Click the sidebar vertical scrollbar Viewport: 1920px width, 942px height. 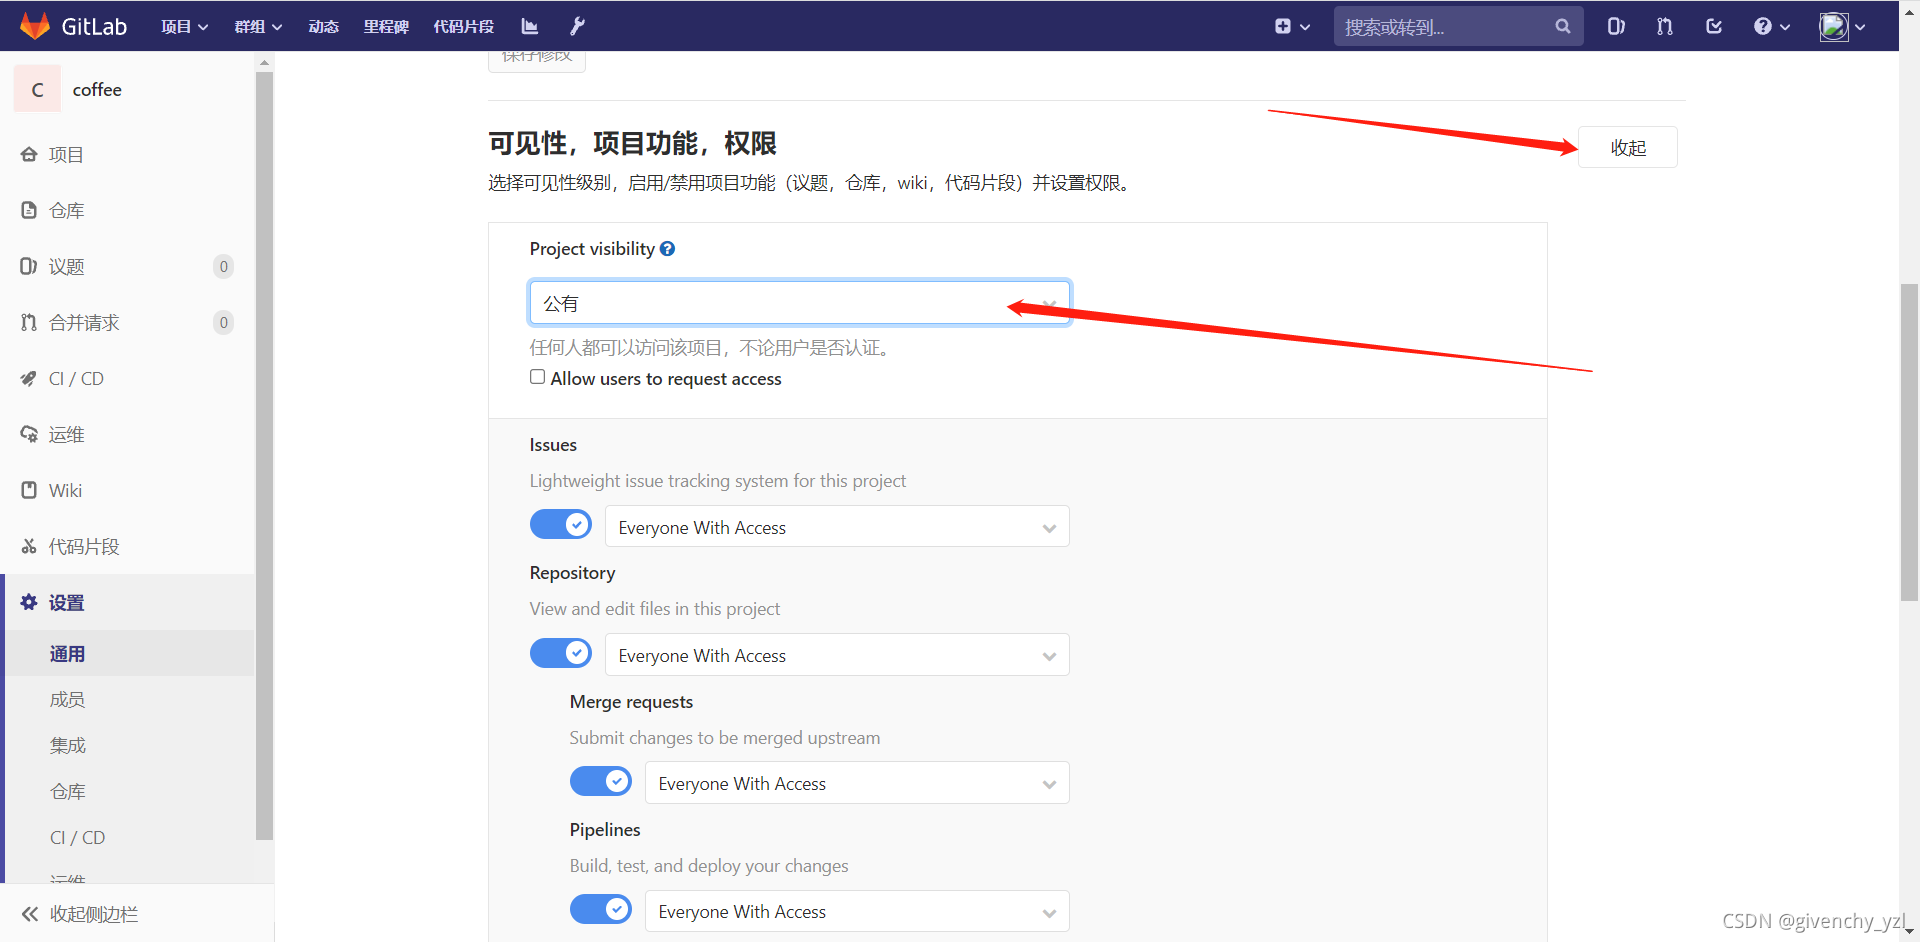264,455
